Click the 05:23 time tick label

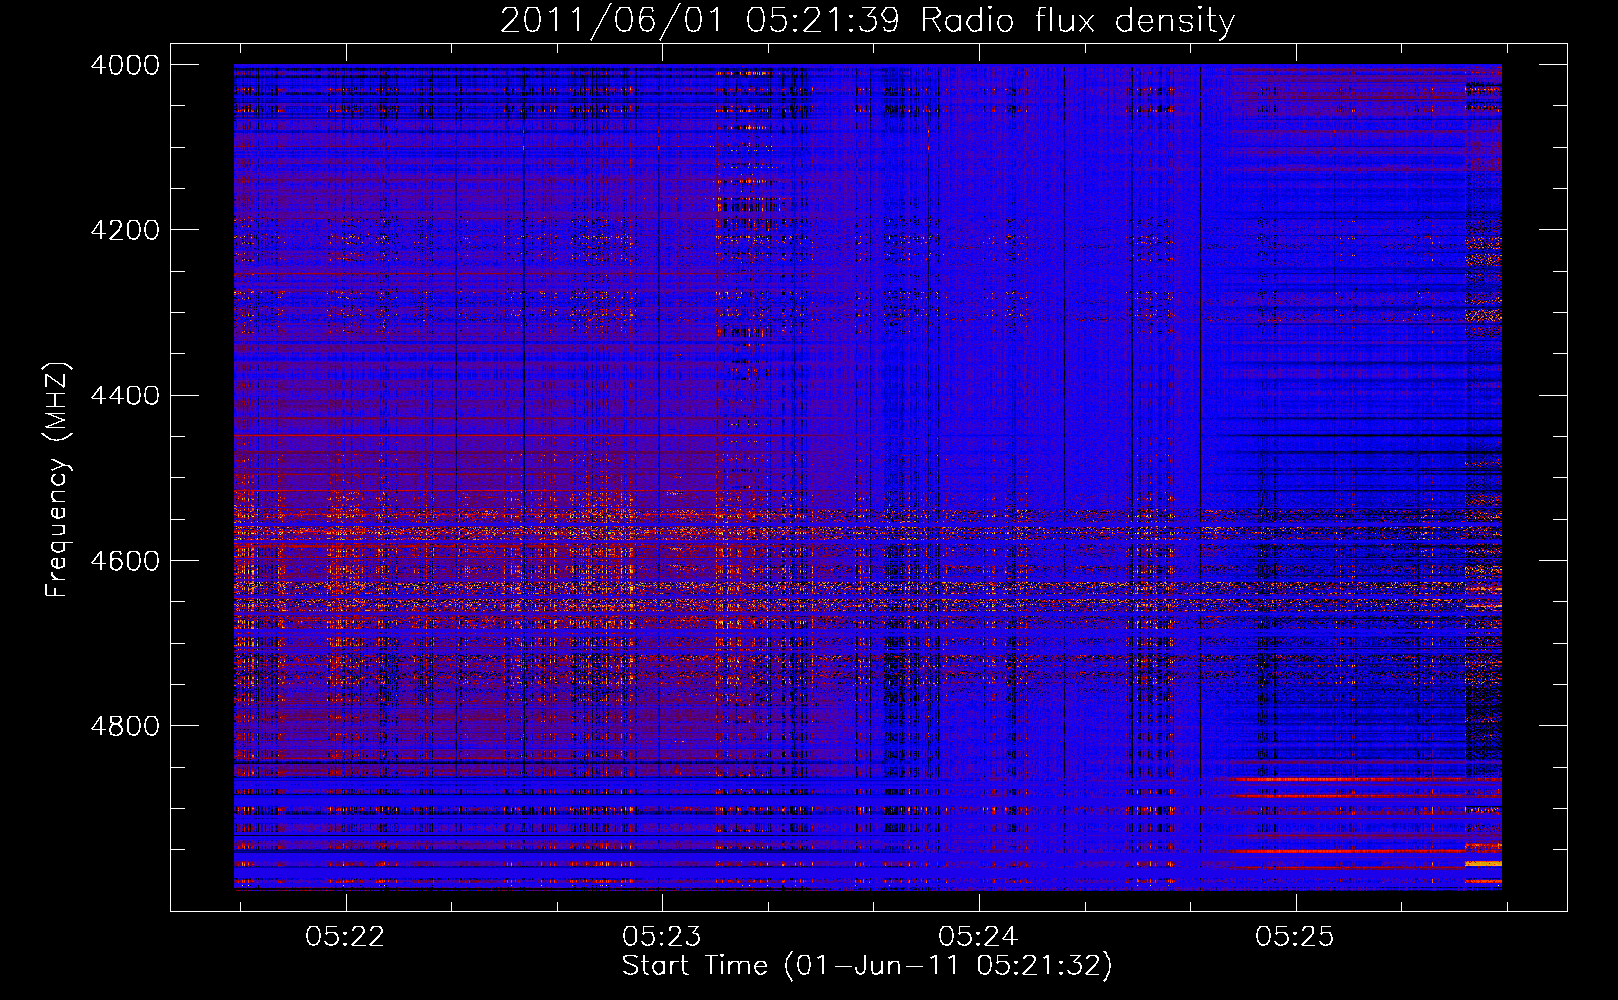[x=662, y=936]
